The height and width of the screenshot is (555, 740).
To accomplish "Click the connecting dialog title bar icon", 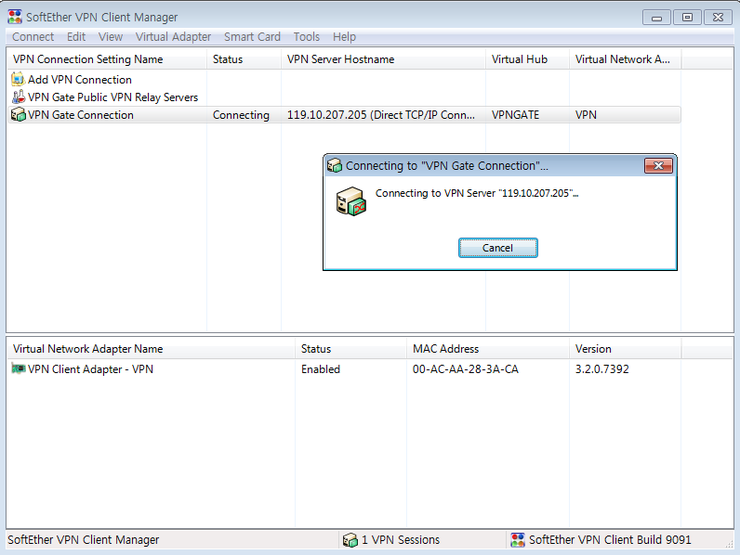I will coord(334,166).
